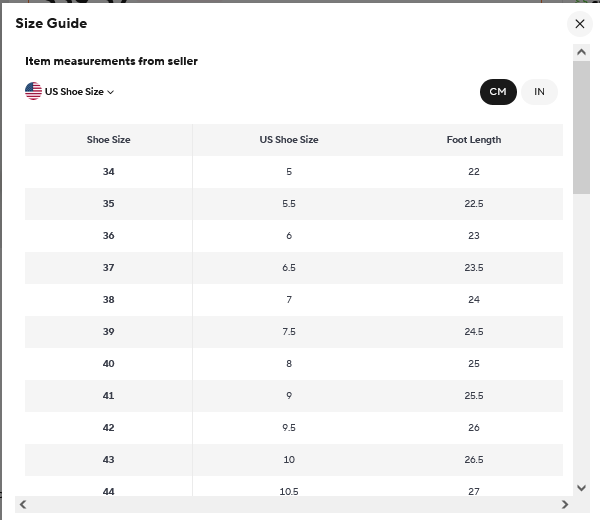Click the scroll right arrow

pyautogui.click(x=565, y=504)
